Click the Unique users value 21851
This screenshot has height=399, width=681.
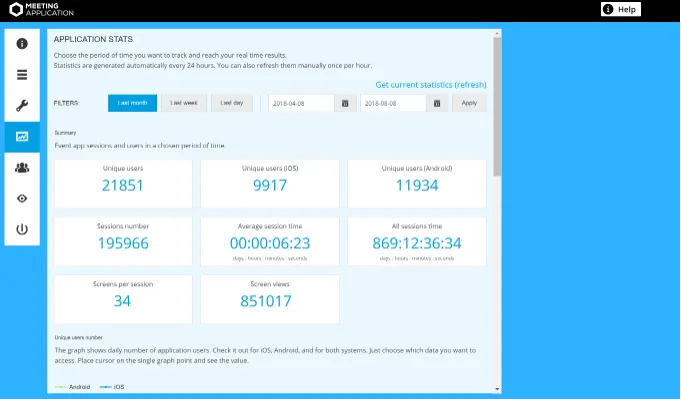click(x=122, y=185)
